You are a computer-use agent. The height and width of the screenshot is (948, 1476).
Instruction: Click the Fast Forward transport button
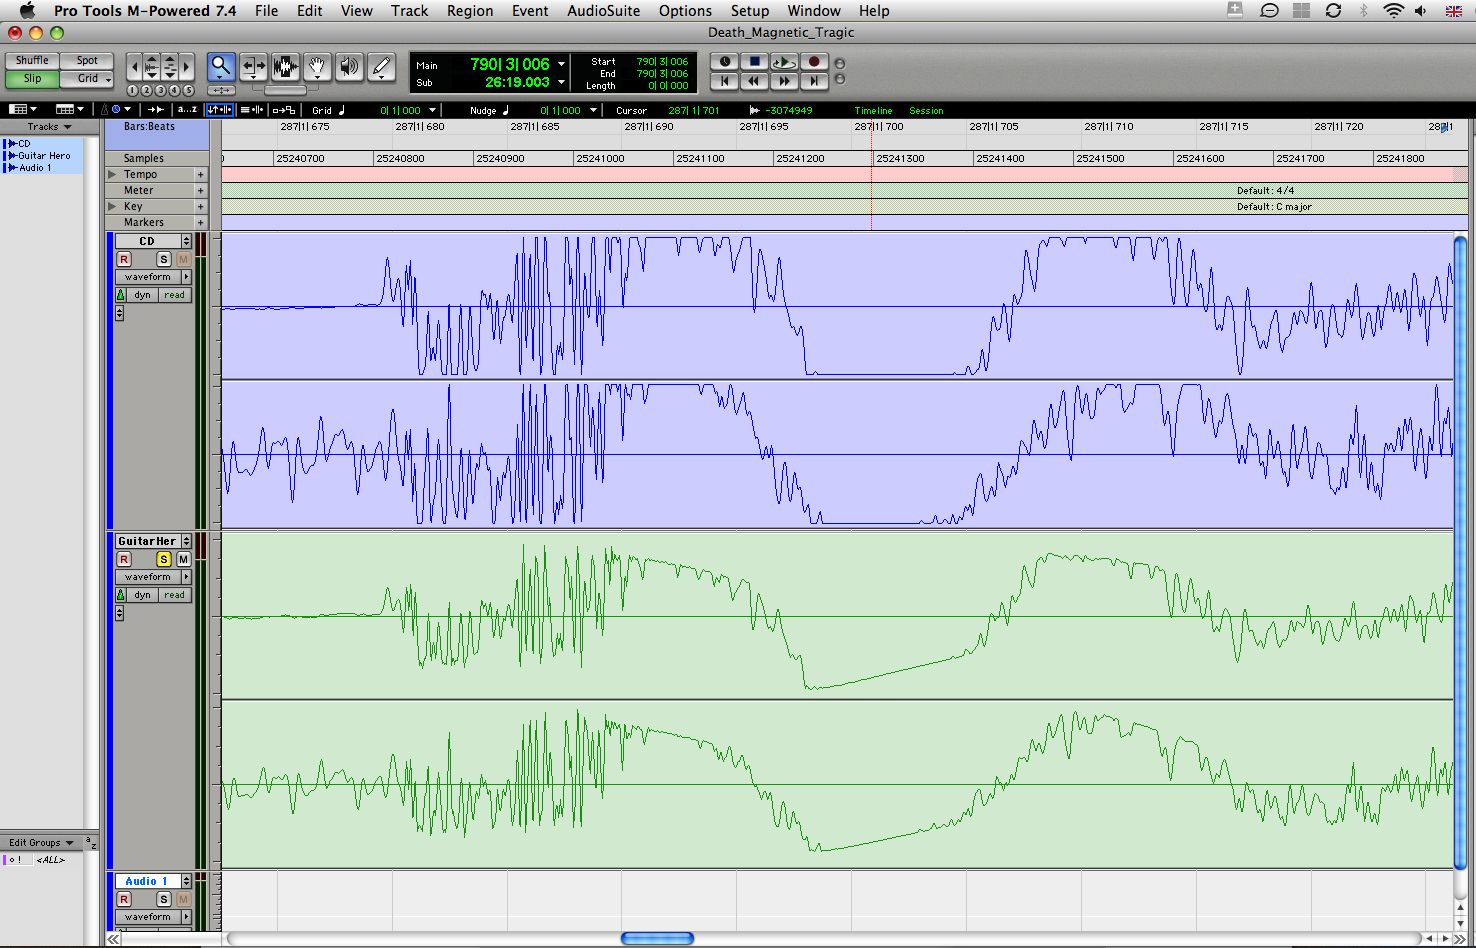tap(784, 81)
